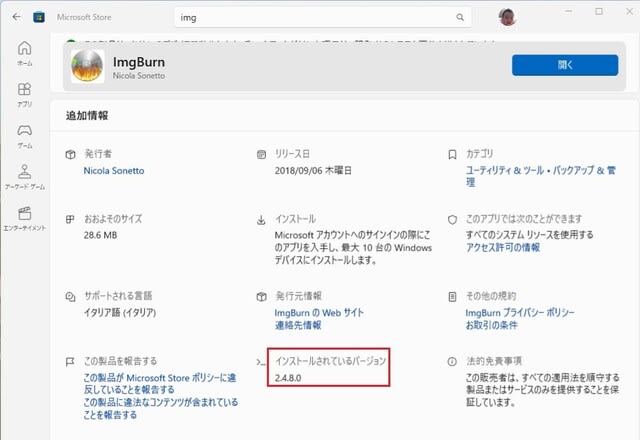Viewport: 640px width, 440px height.
Task: Open アクセス許可の情報 link
Action: click(x=503, y=247)
